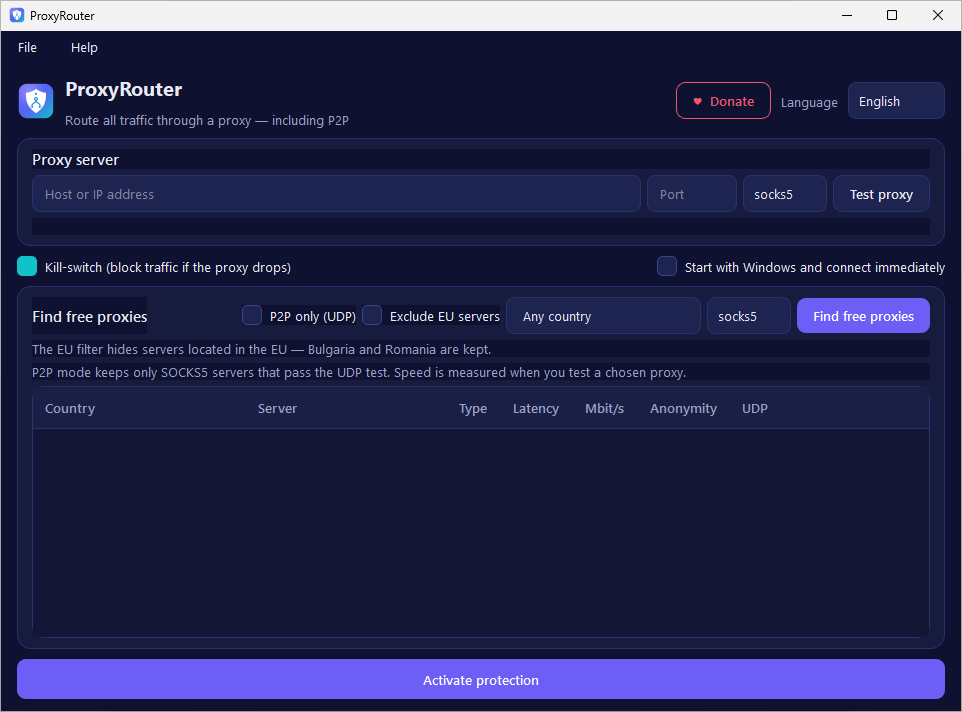The width and height of the screenshot is (962, 712).
Task: Click the ProxyRouter title bar app icon
Action: tap(17, 15)
